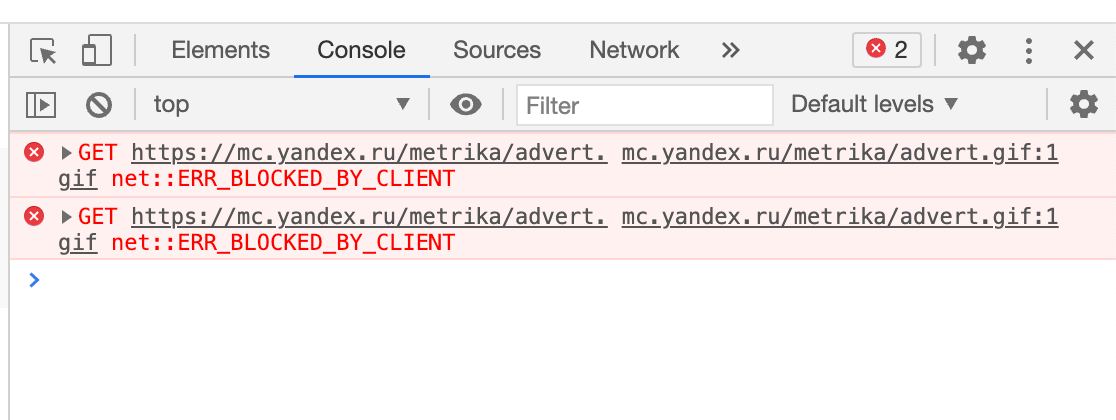Click the red error count badge
Image resolution: width=1116 pixels, height=420 pixels.
coord(887,50)
